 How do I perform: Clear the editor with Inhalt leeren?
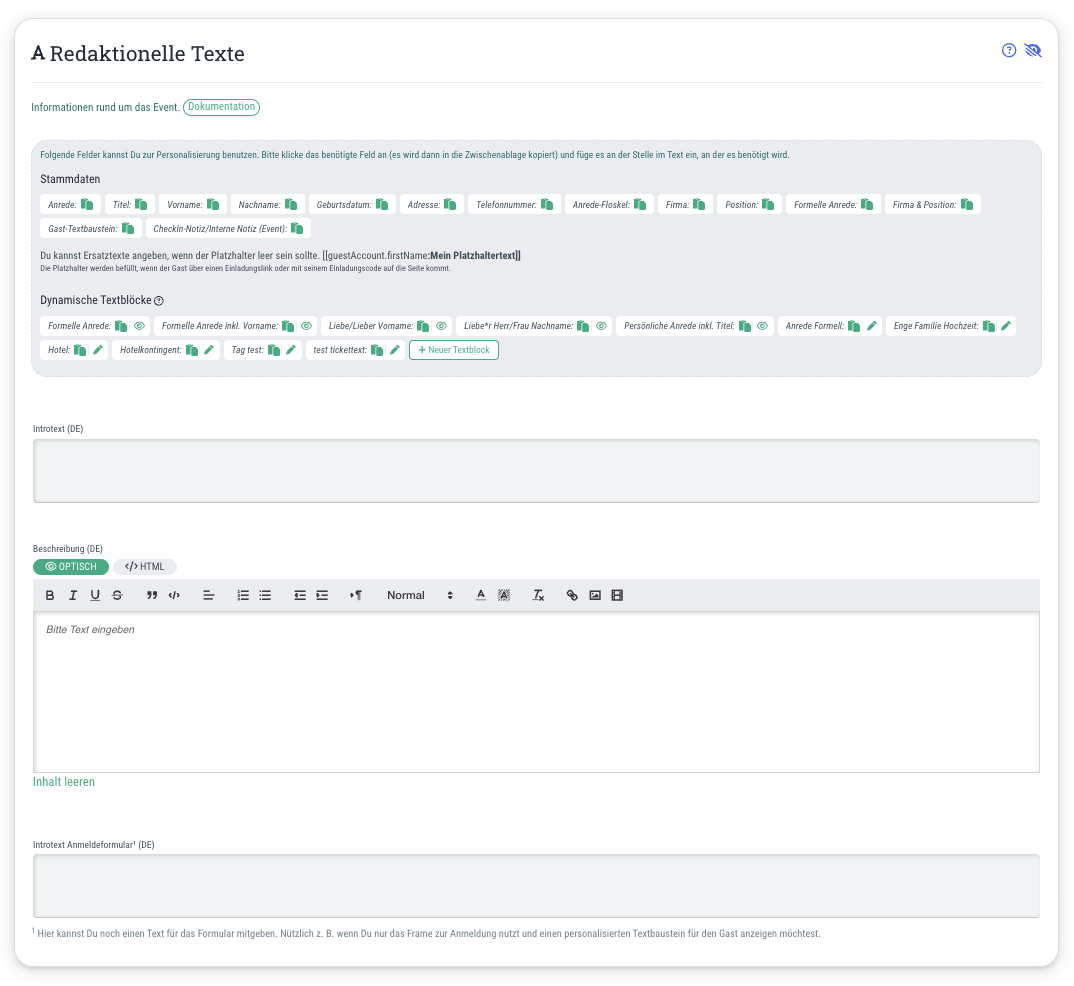pyautogui.click(x=64, y=782)
